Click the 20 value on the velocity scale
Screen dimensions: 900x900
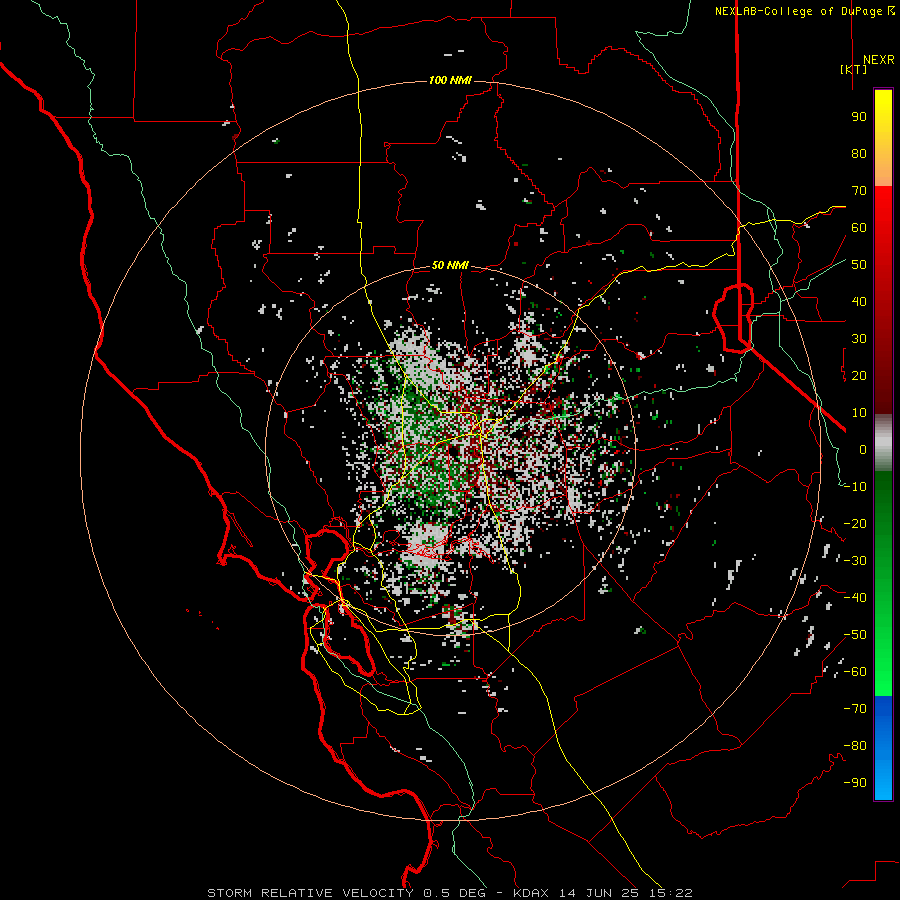point(859,375)
